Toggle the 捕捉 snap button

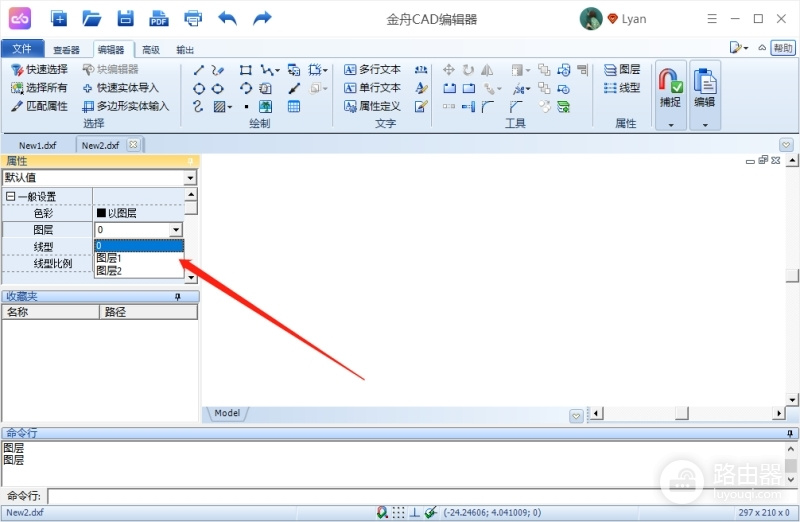670,95
